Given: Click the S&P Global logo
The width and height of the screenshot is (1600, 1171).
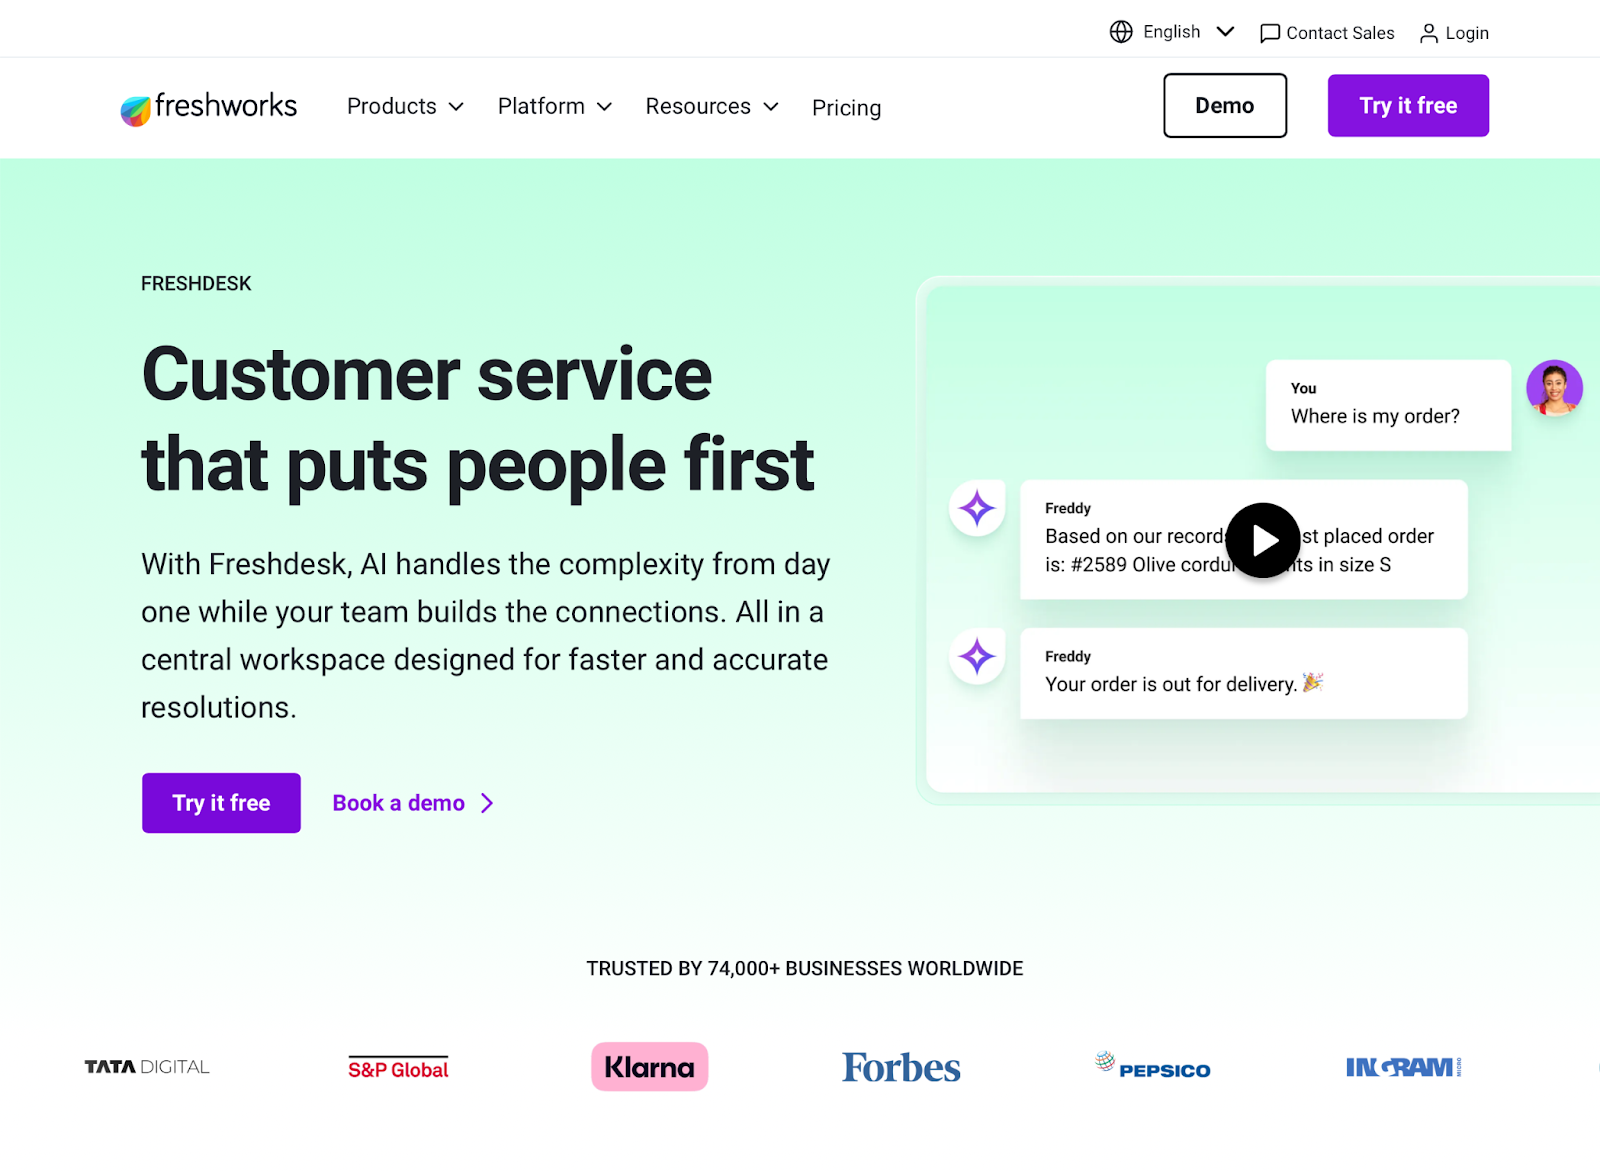Looking at the screenshot, I should 398,1068.
